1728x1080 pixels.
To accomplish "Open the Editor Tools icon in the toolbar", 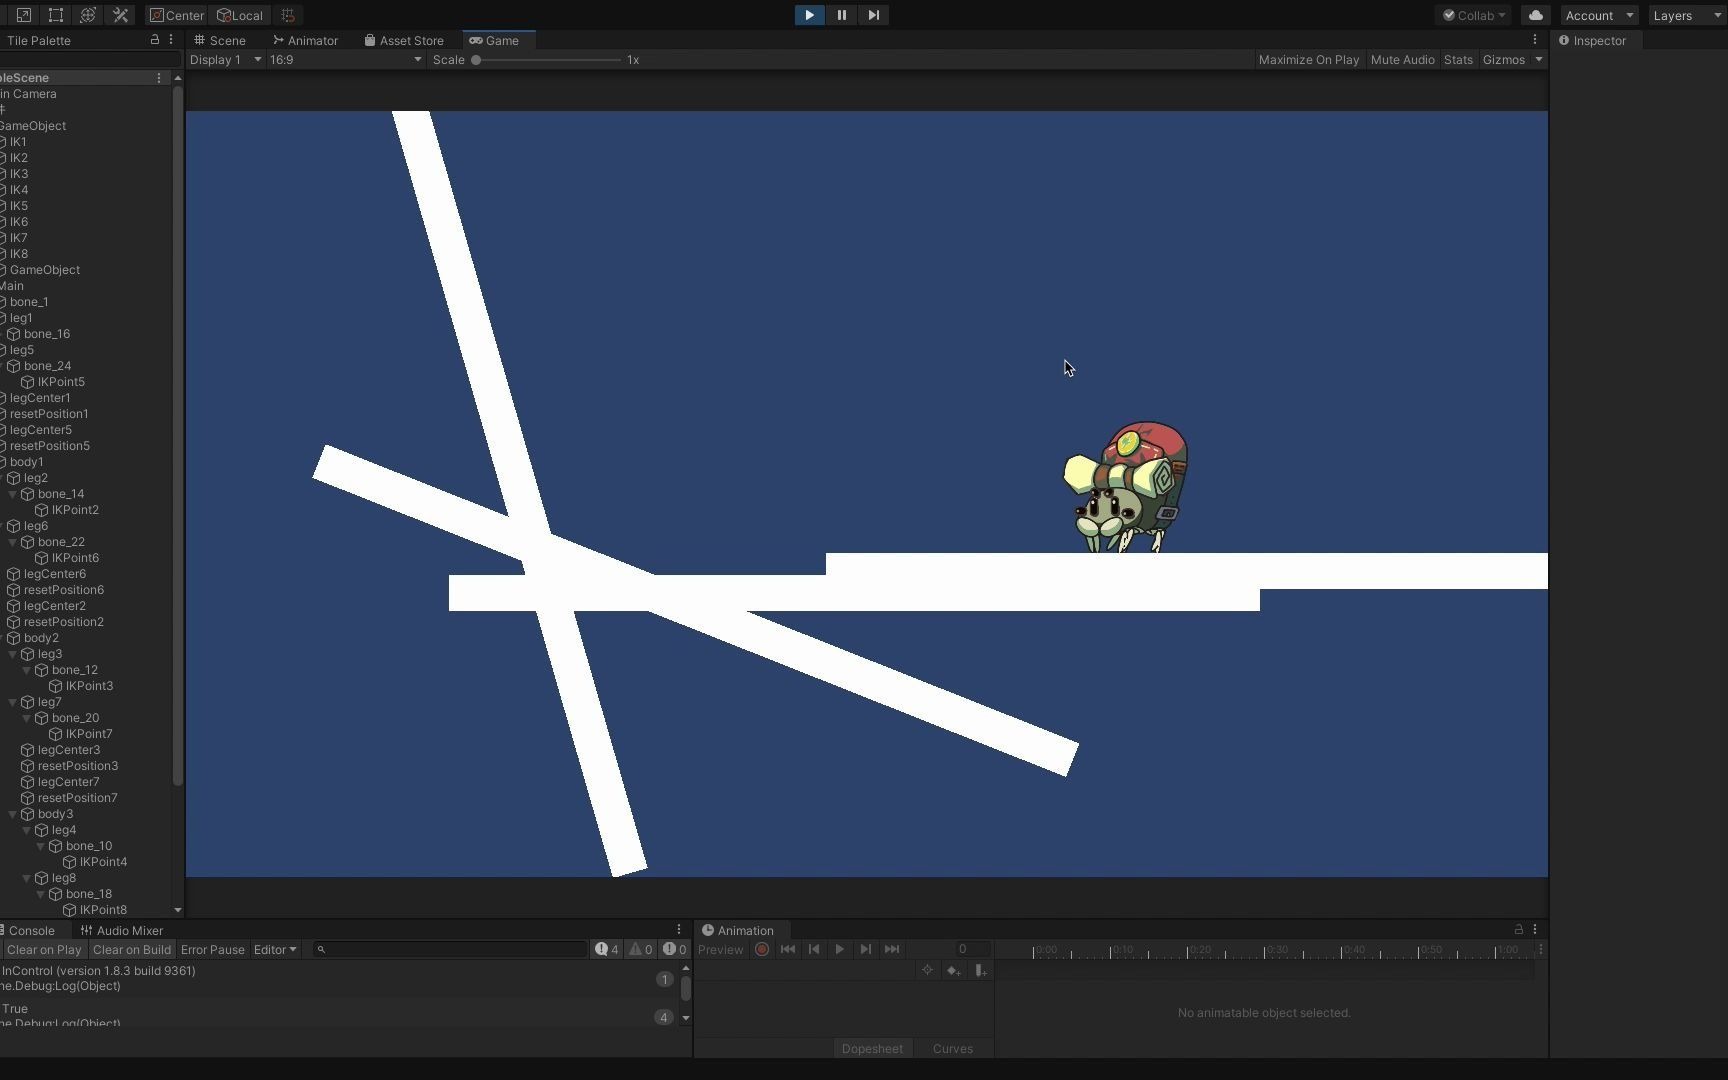I will [121, 15].
